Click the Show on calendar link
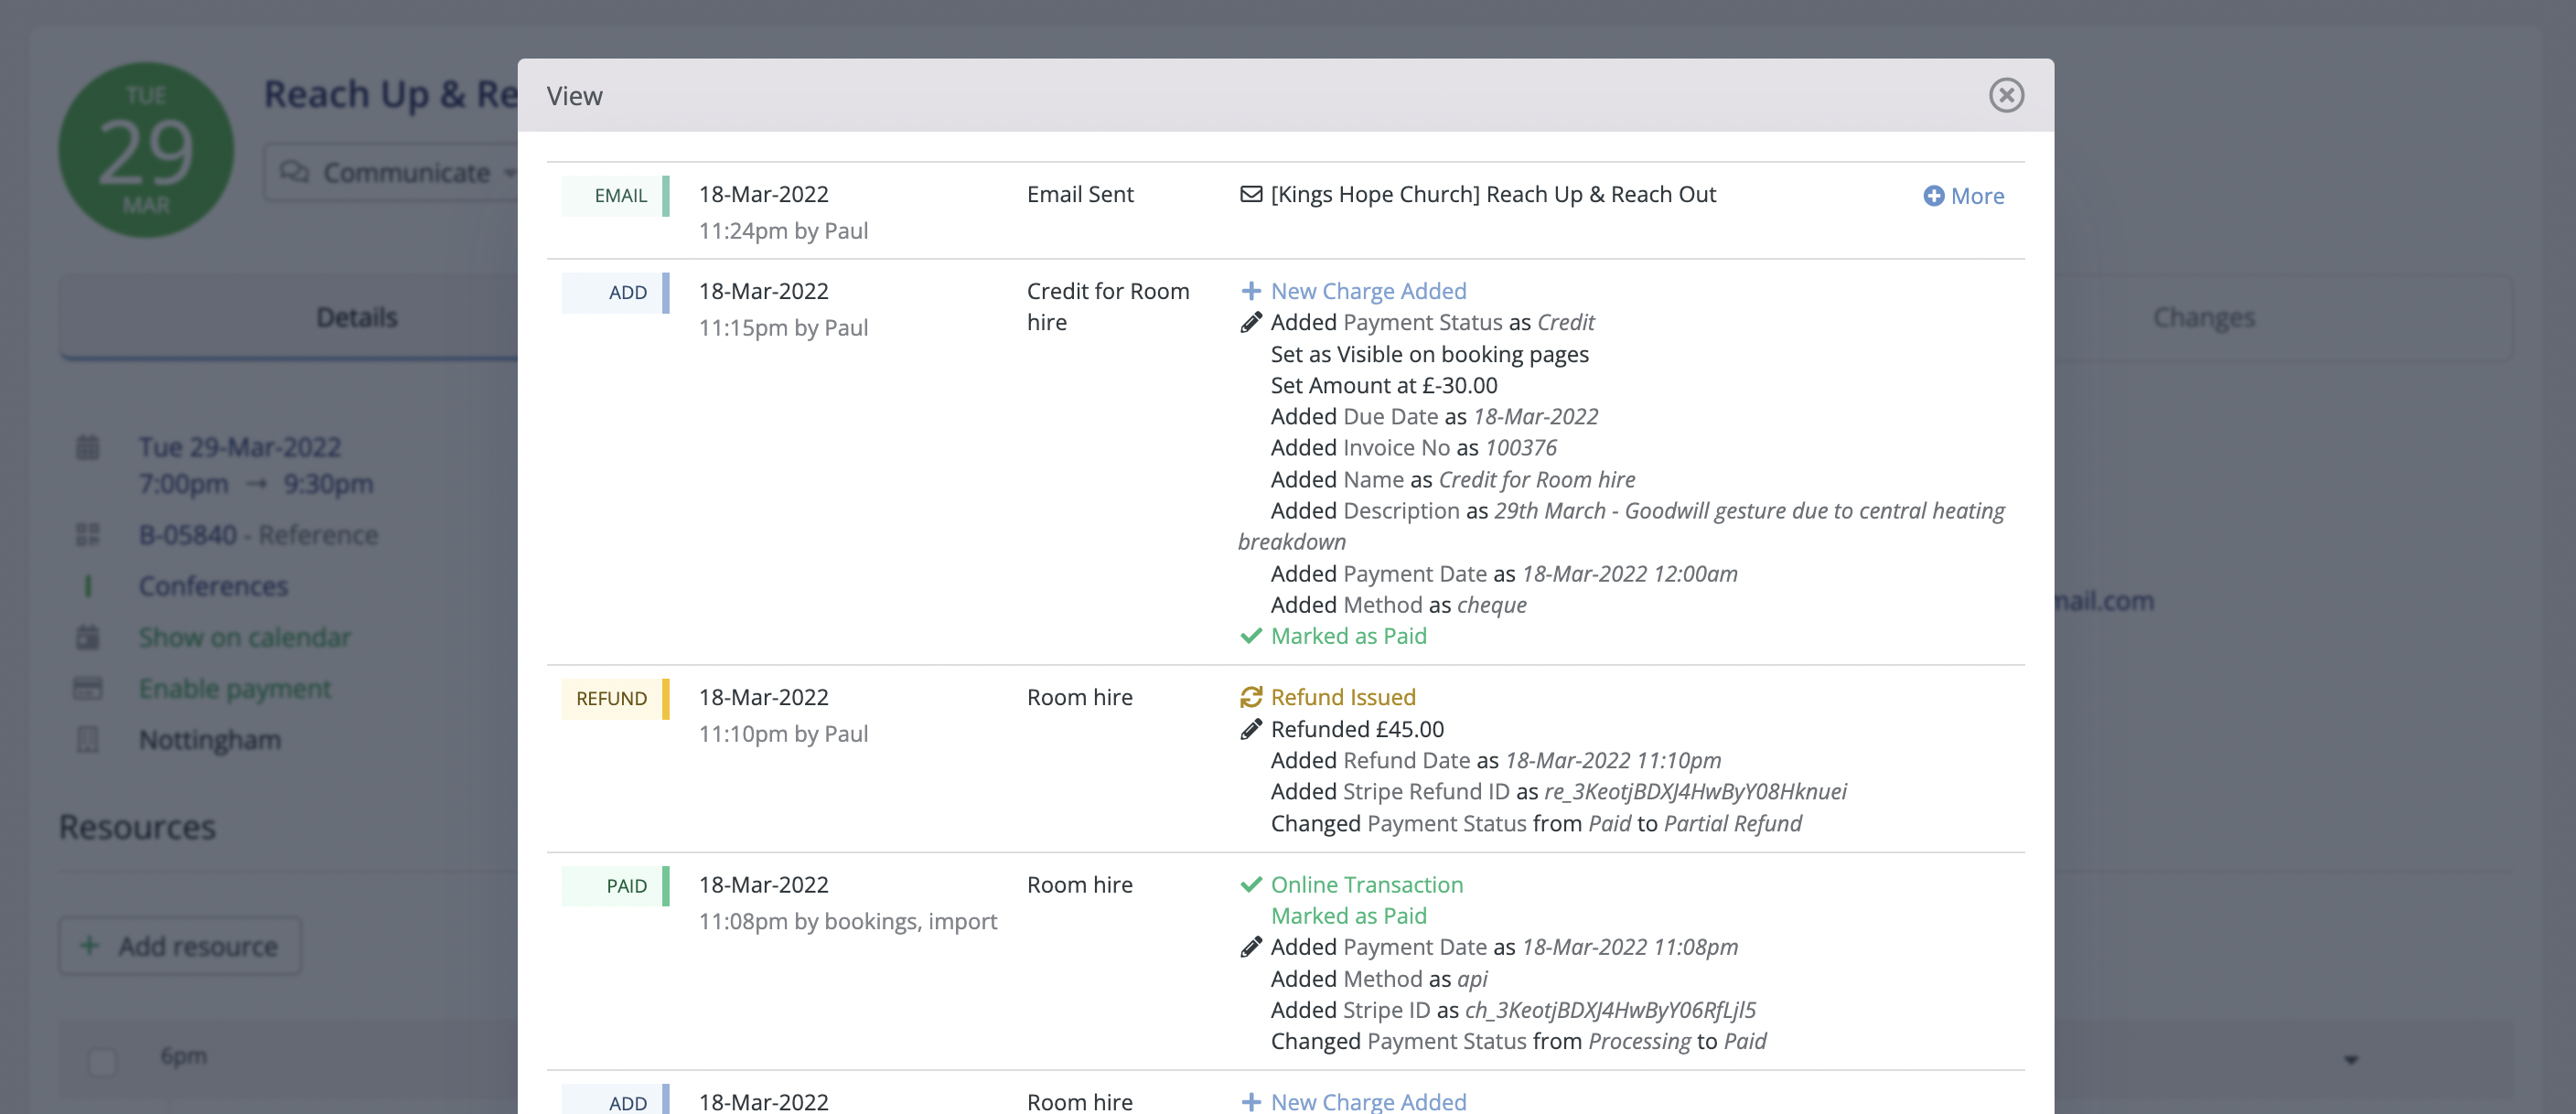The width and height of the screenshot is (2576, 1114). pyautogui.click(x=245, y=637)
